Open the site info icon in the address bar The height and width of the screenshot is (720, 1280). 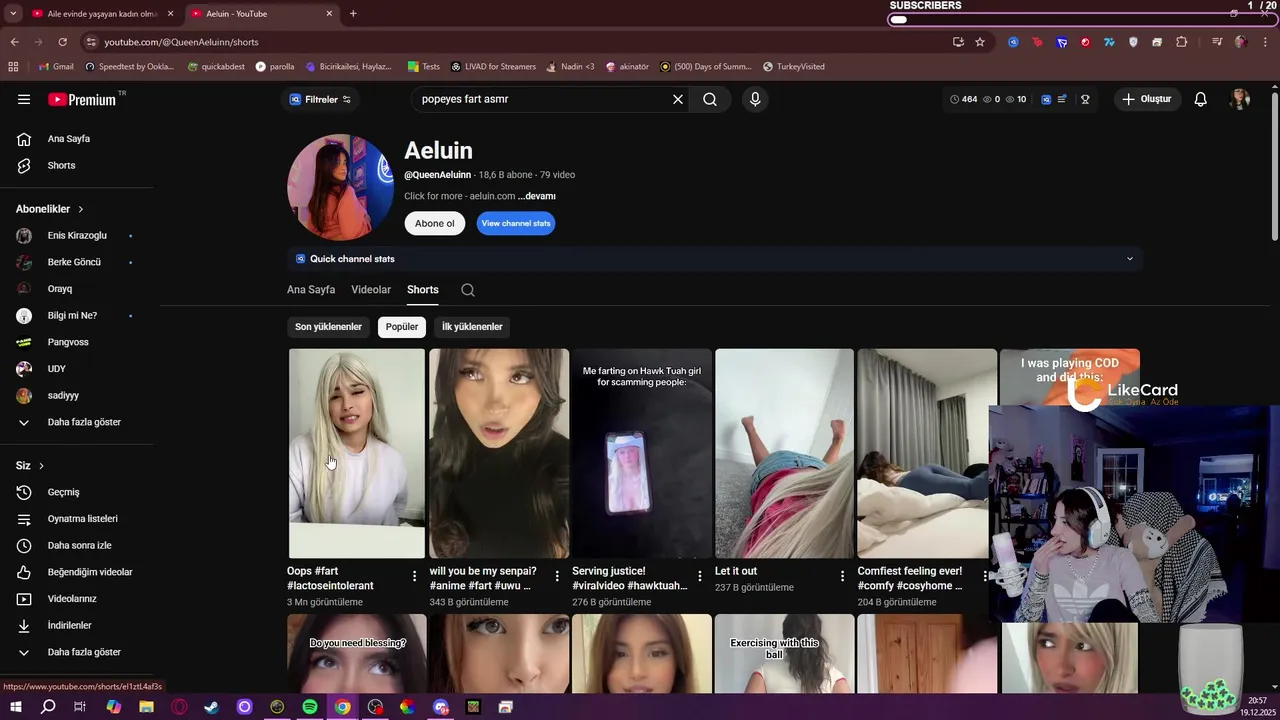91,42
